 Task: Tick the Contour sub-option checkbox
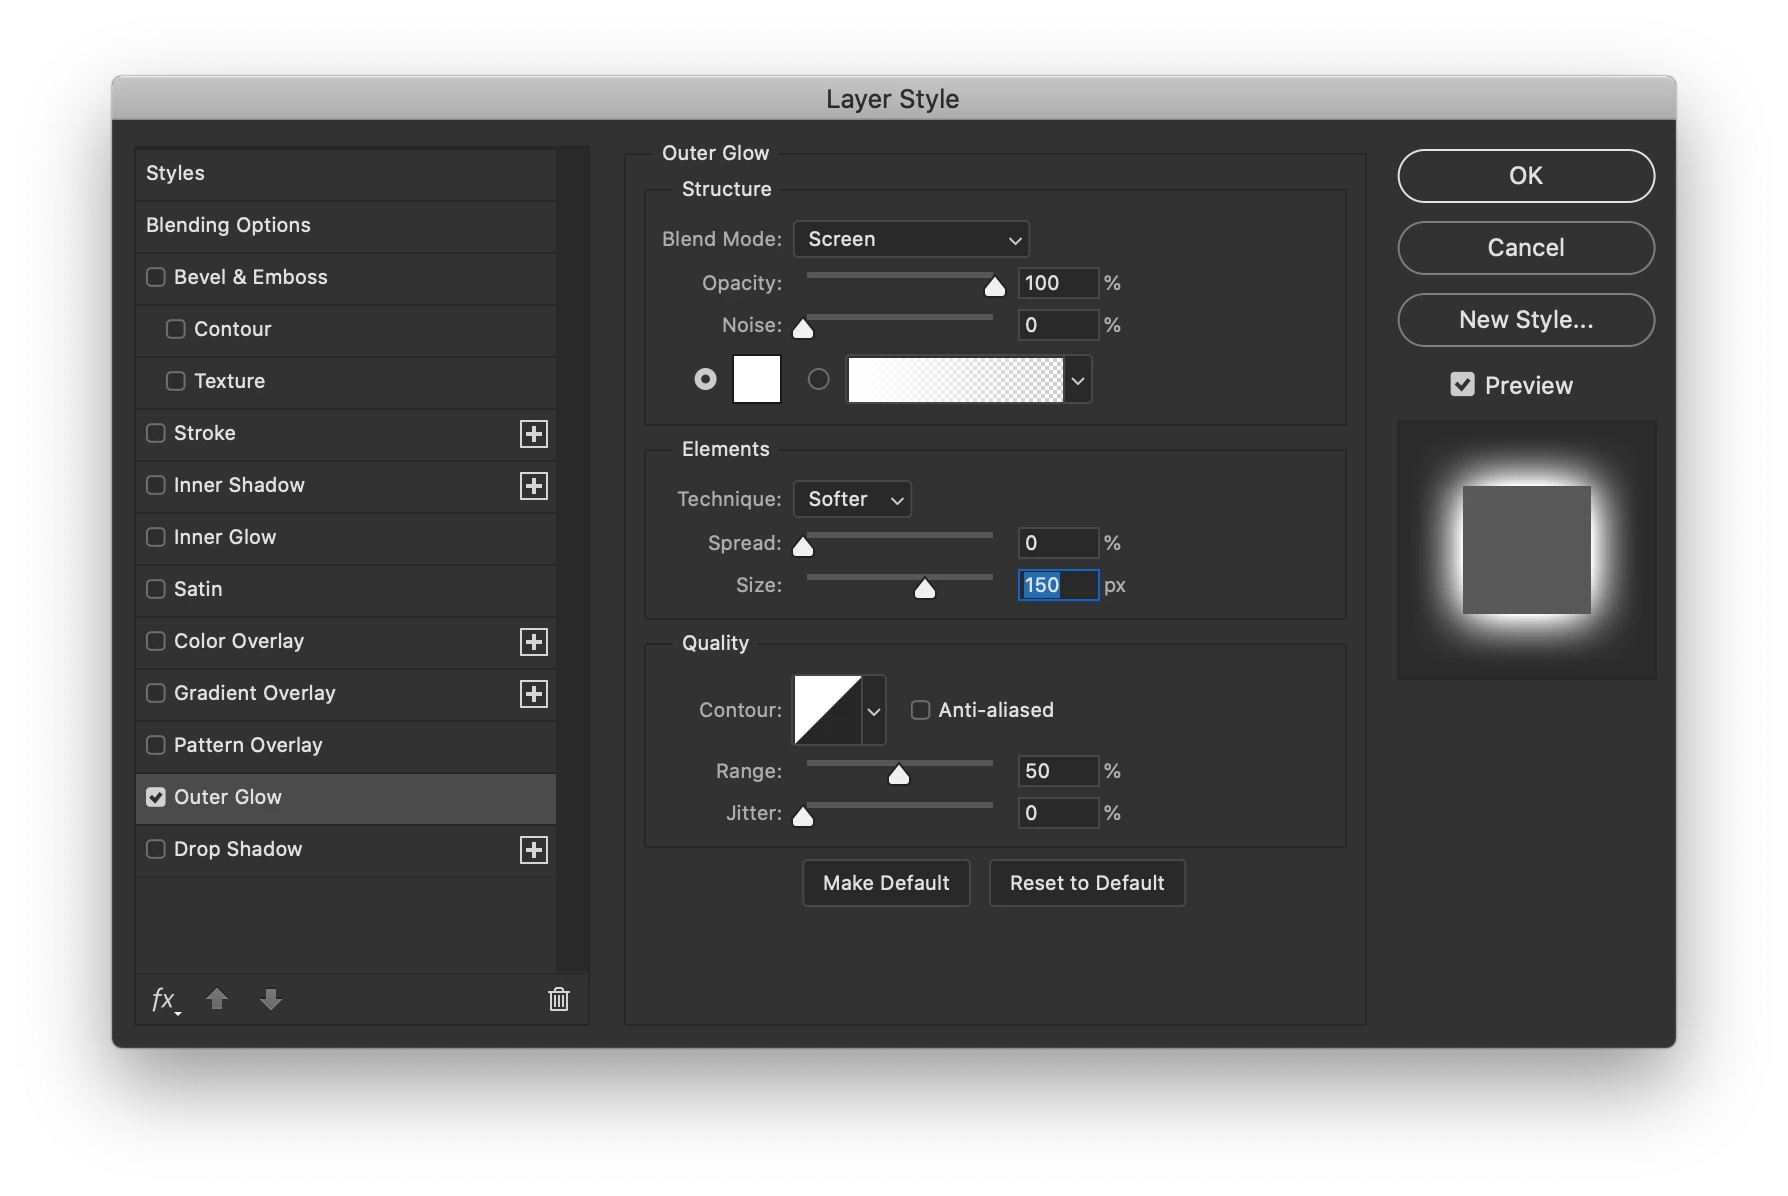176,329
